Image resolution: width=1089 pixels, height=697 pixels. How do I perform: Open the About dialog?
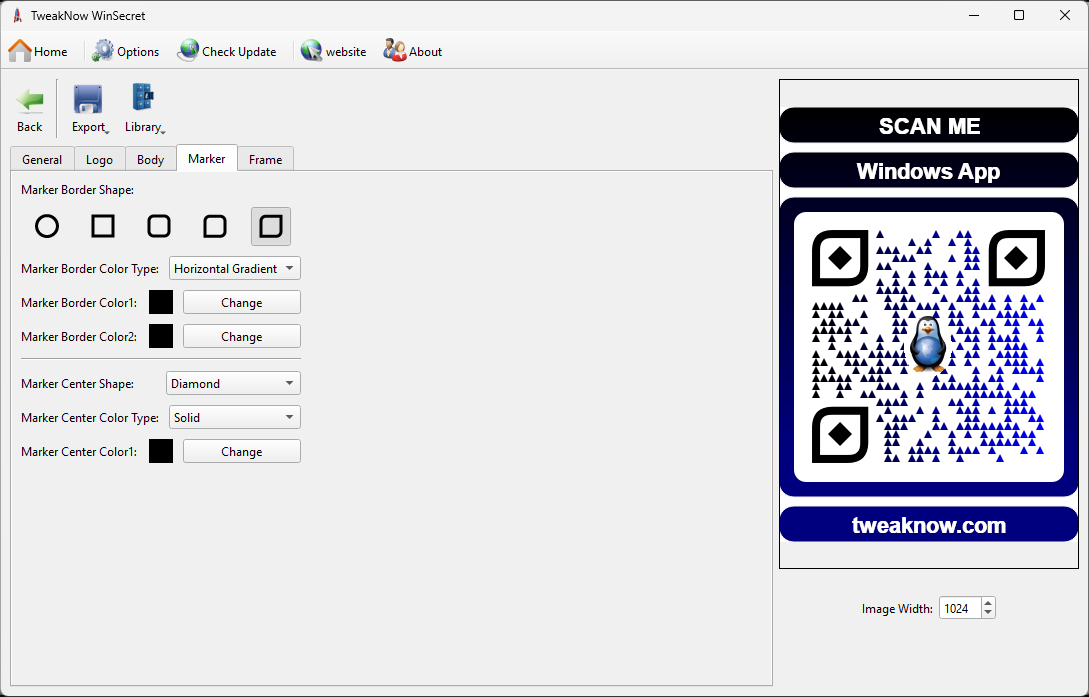413,51
